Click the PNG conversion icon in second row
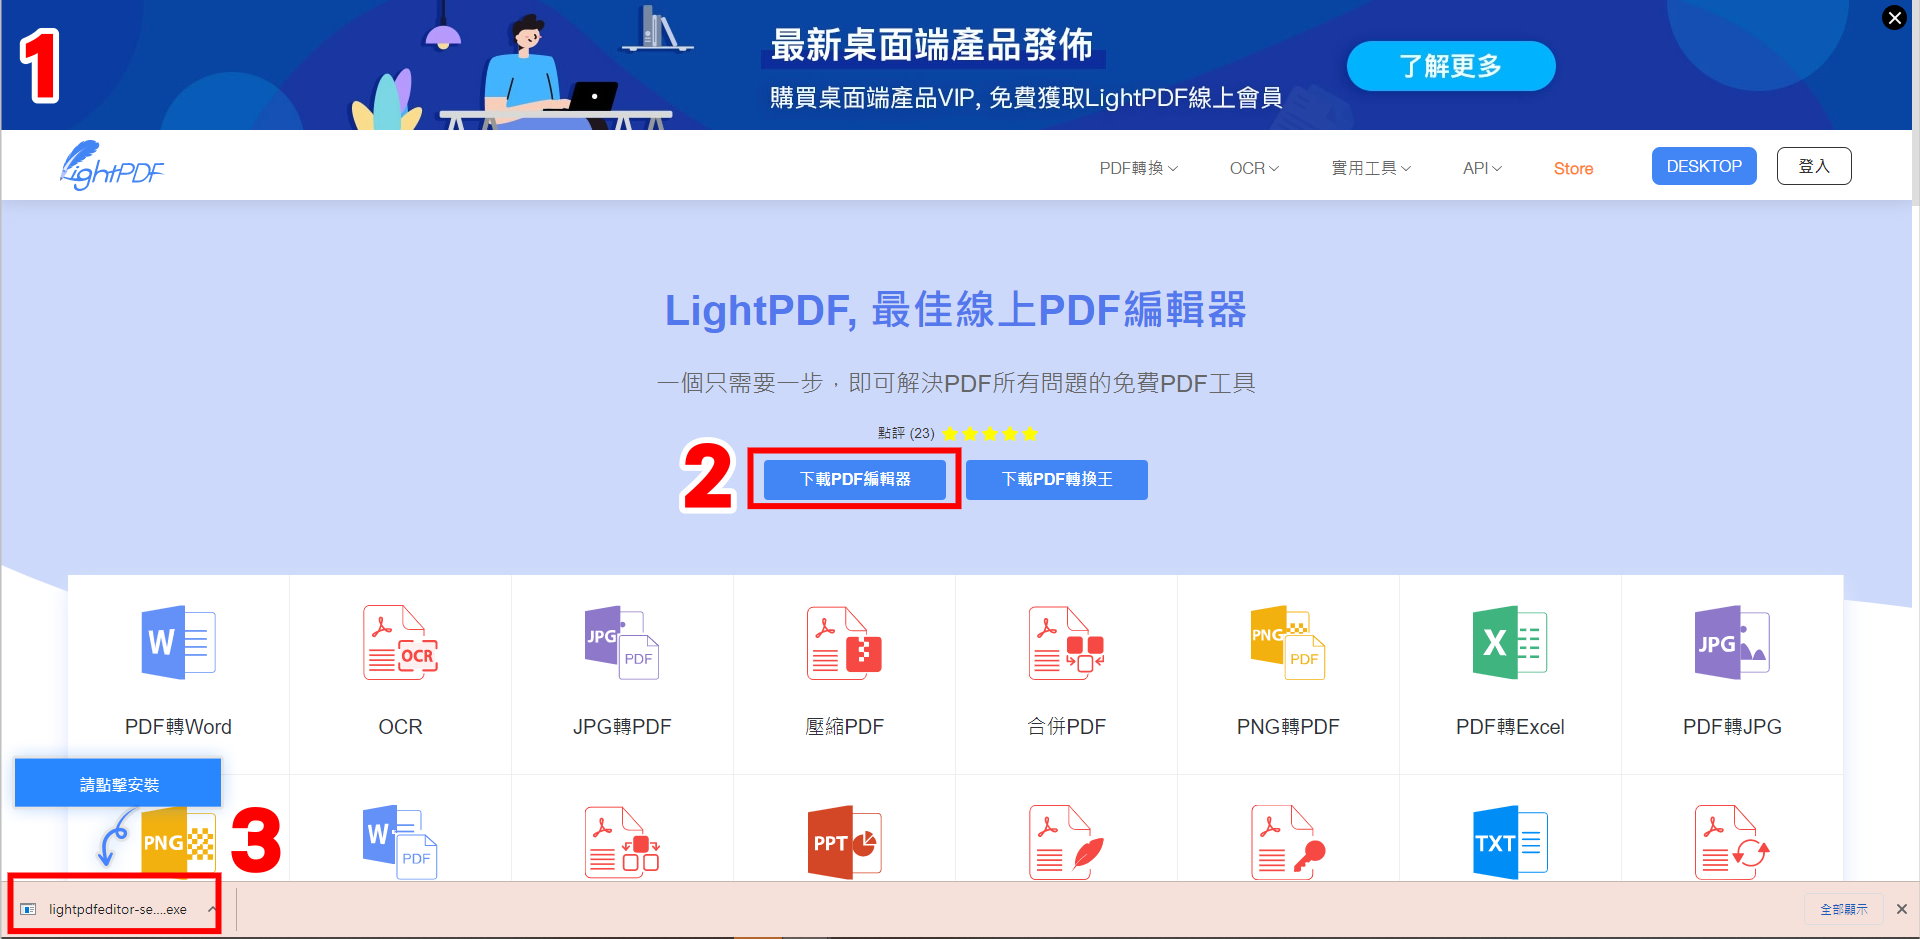The height and width of the screenshot is (939, 1920). pos(178,843)
